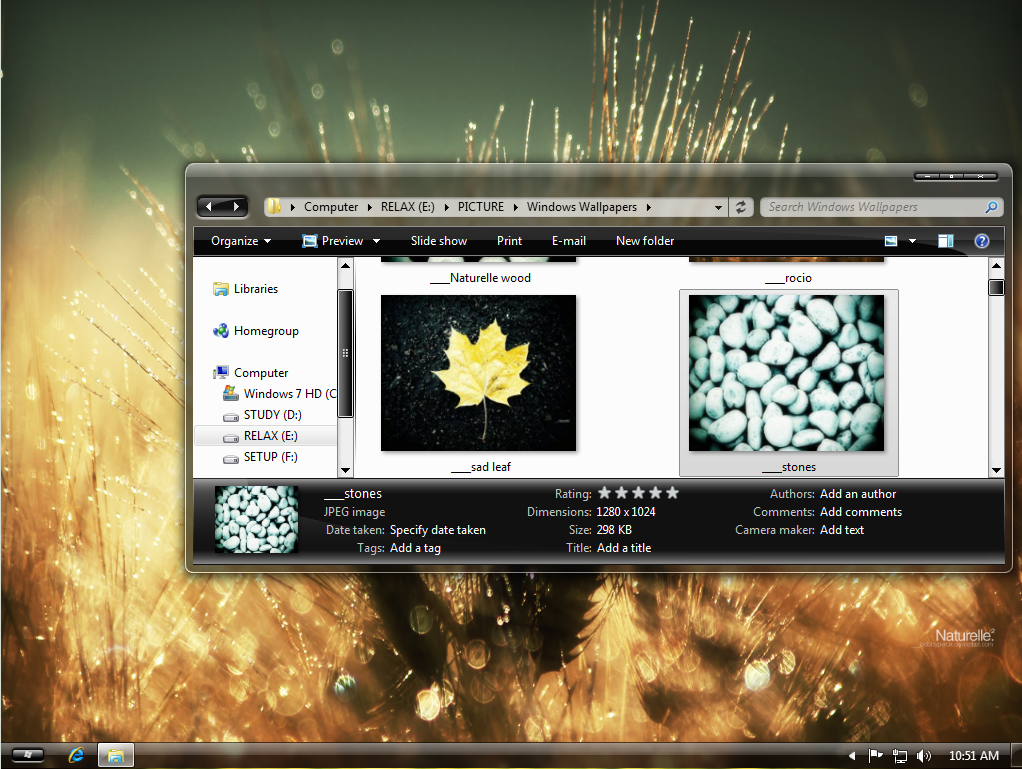Image resolution: width=1022 pixels, height=769 pixels.
Task: Open STUDY (D:) drive in sidebar
Action: [272, 414]
